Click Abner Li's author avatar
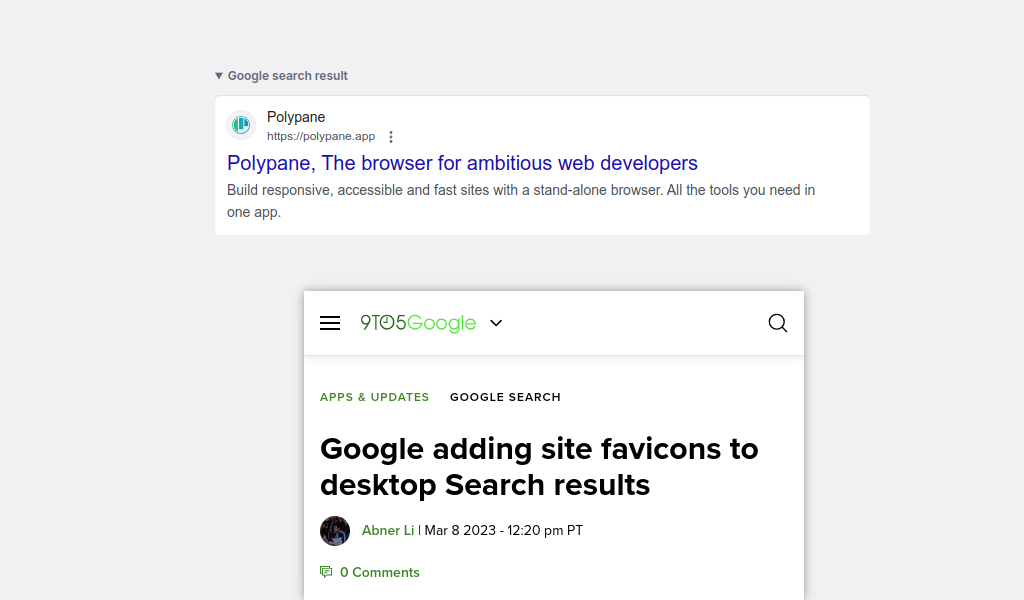 [335, 531]
